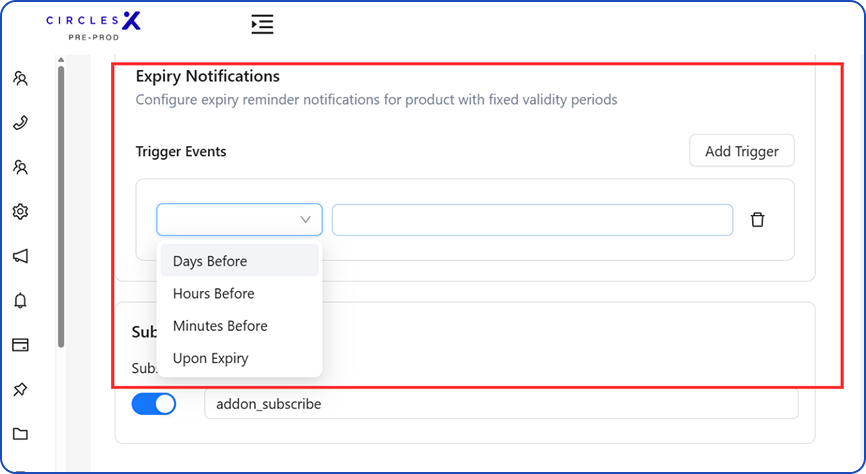Screen dimensions: 866x474
Task: Click the users icon below the phone icon
Action: click(x=20, y=167)
